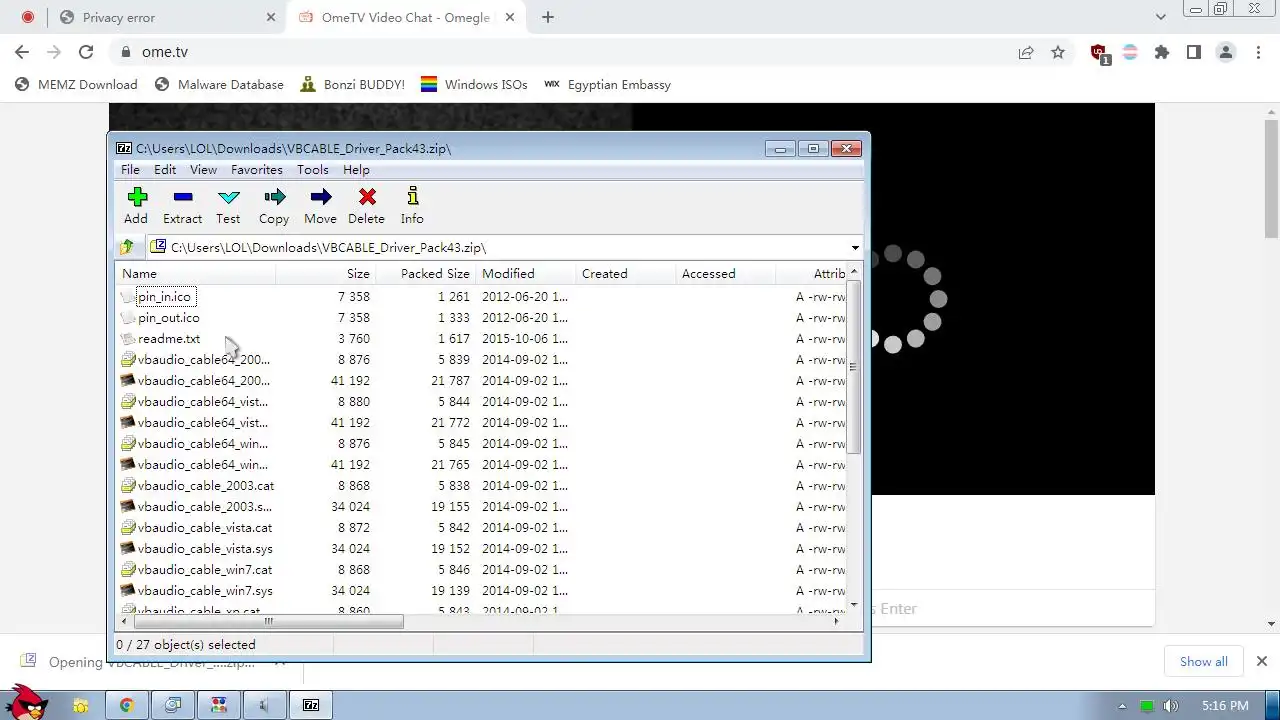Screen dimensions: 1280x720
Task: Click Show all downloads button
Action: pos(1203,661)
